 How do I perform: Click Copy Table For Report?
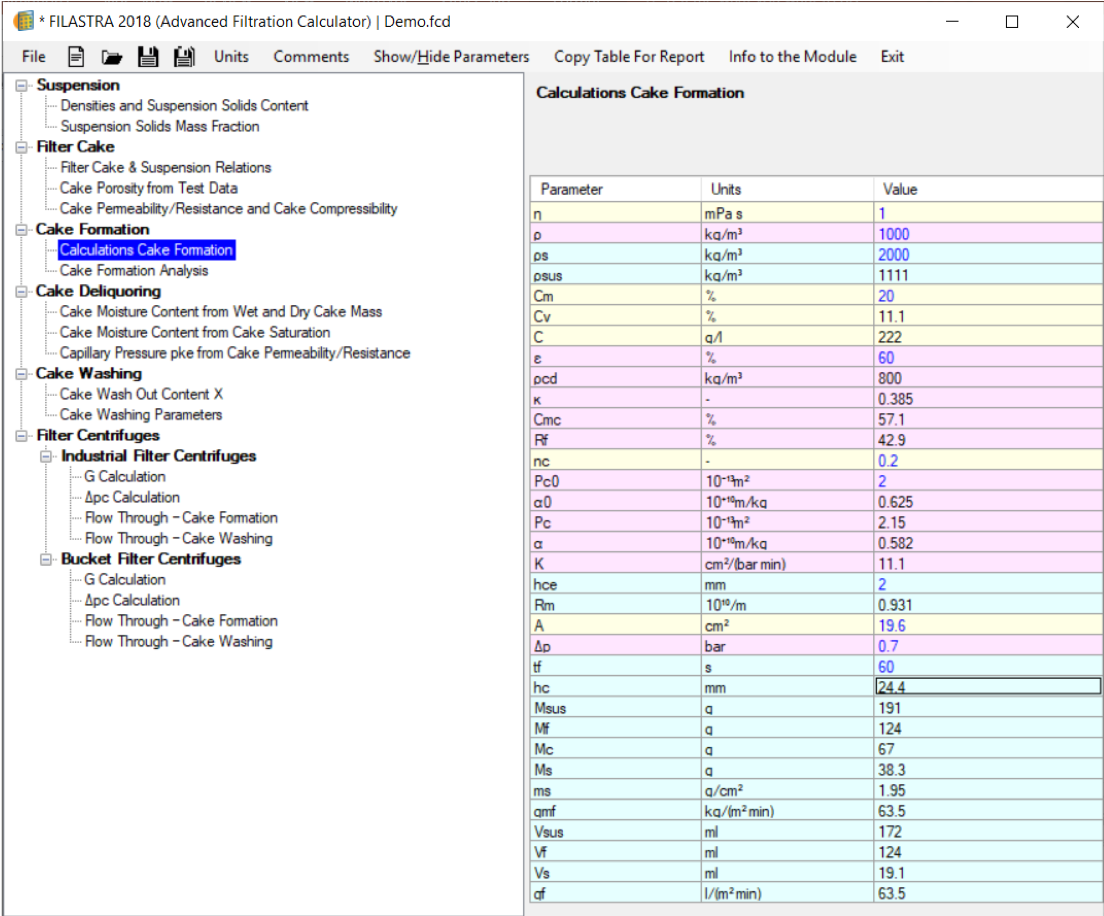tap(629, 56)
